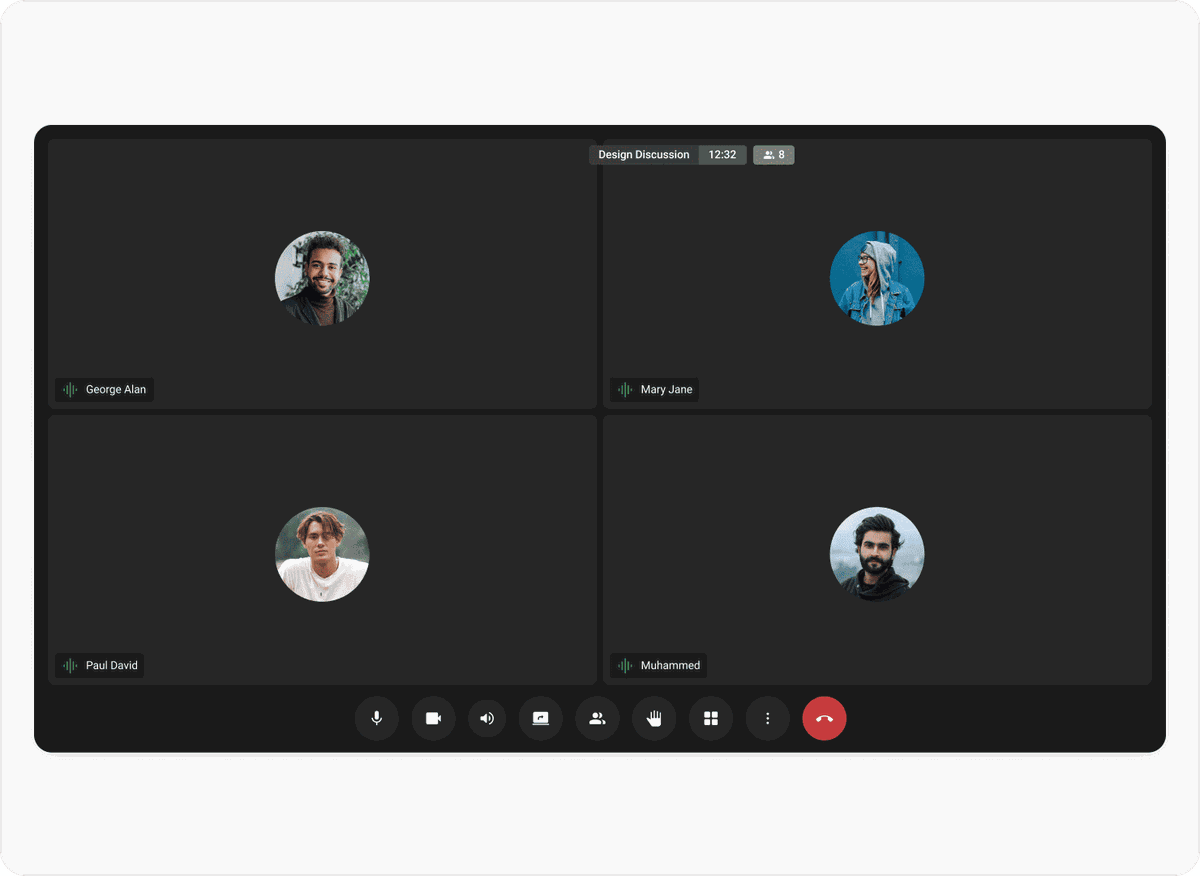The image size is (1200, 876).
Task: Select Muhammed's avatar
Action: (877, 554)
